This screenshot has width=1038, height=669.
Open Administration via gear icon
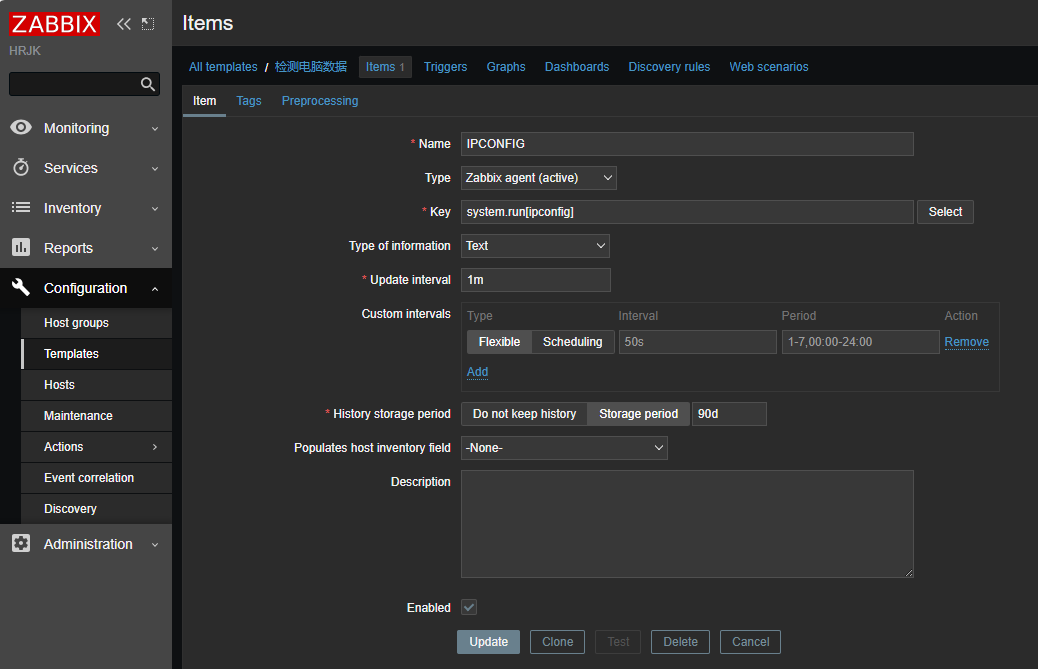[21, 544]
